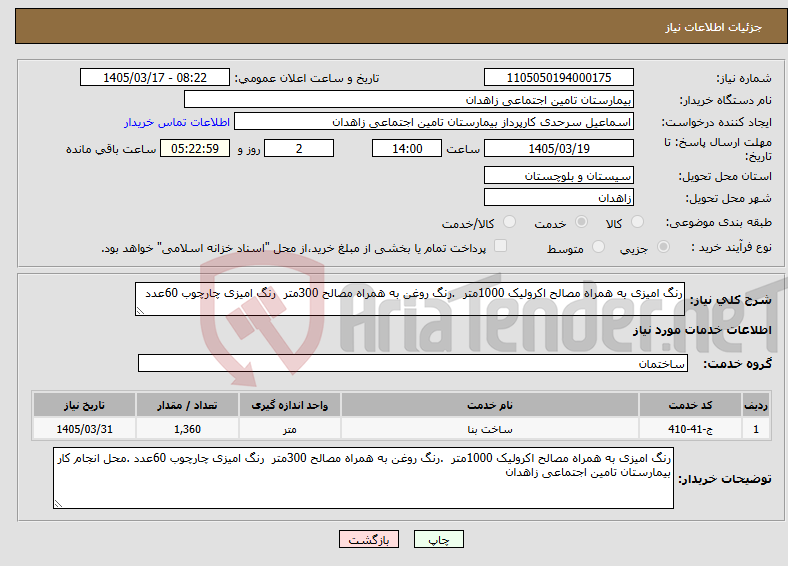This screenshot has width=788, height=566.
Task: Click the ساعت باقی مانده label
Action: click(x=111, y=149)
